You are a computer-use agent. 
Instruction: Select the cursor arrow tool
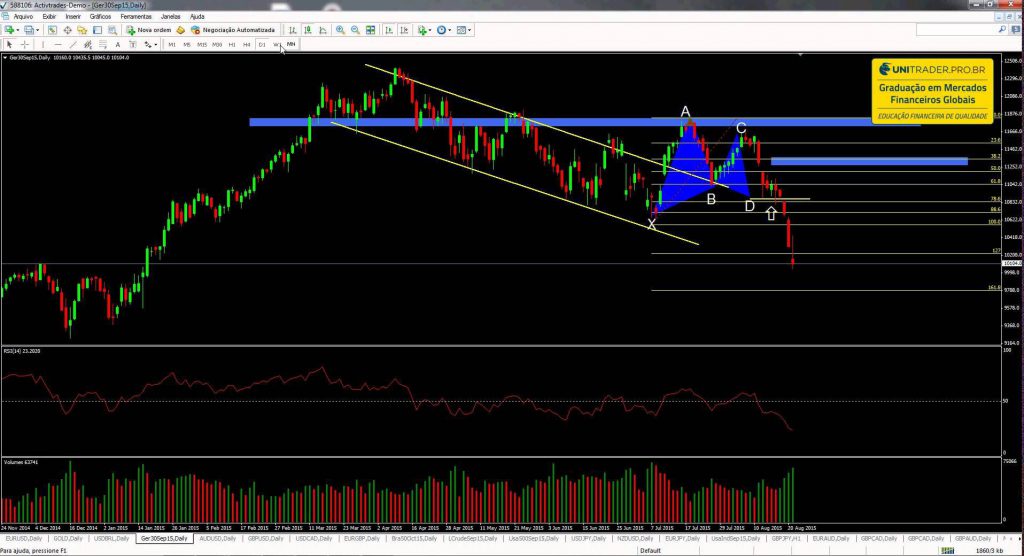pos(9,44)
